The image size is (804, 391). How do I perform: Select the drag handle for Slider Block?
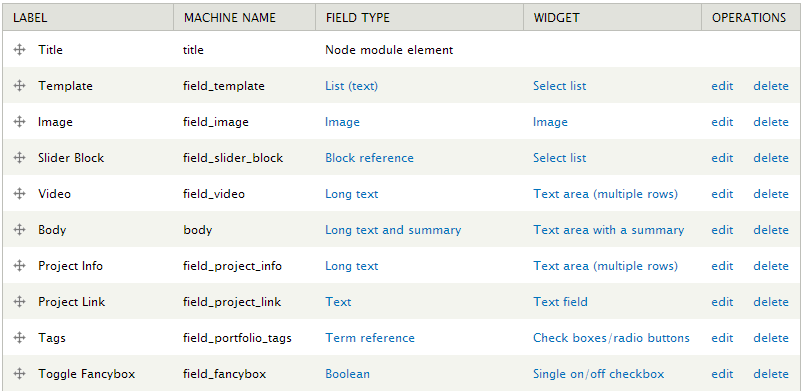tap(19, 157)
